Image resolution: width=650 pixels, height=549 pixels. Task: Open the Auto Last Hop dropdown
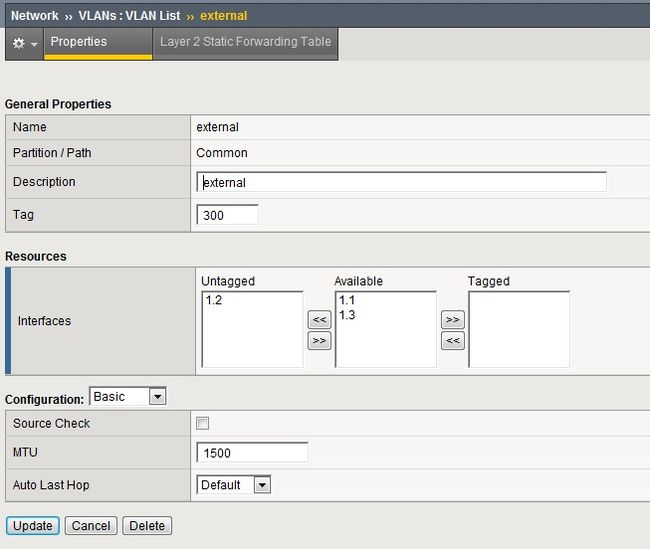pyautogui.click(x=233, y=484)
